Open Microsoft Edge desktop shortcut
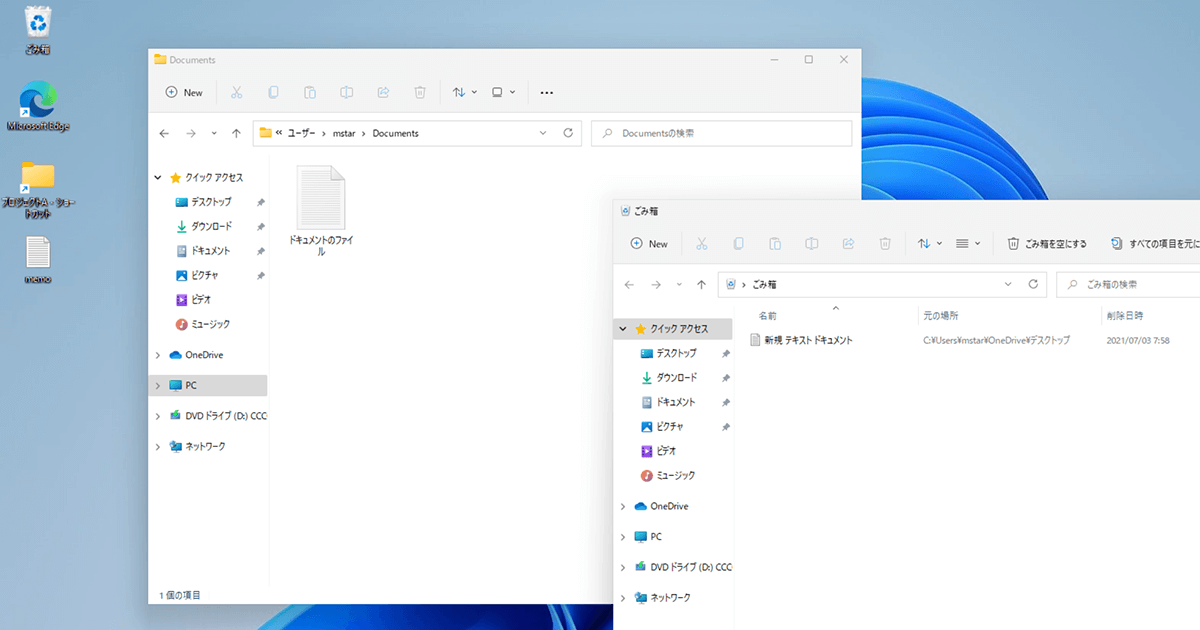1200x630 pixels. [x=38, y=106]
